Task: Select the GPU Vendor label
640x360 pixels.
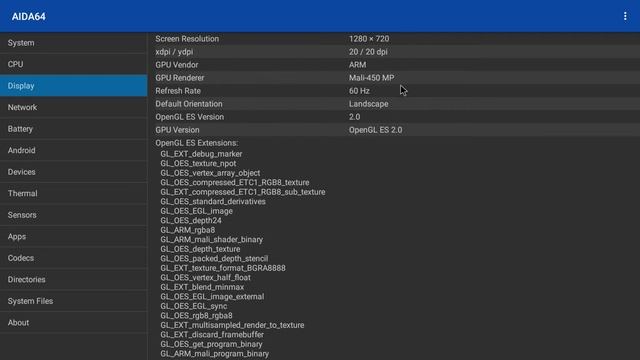Action: point(176,65)
